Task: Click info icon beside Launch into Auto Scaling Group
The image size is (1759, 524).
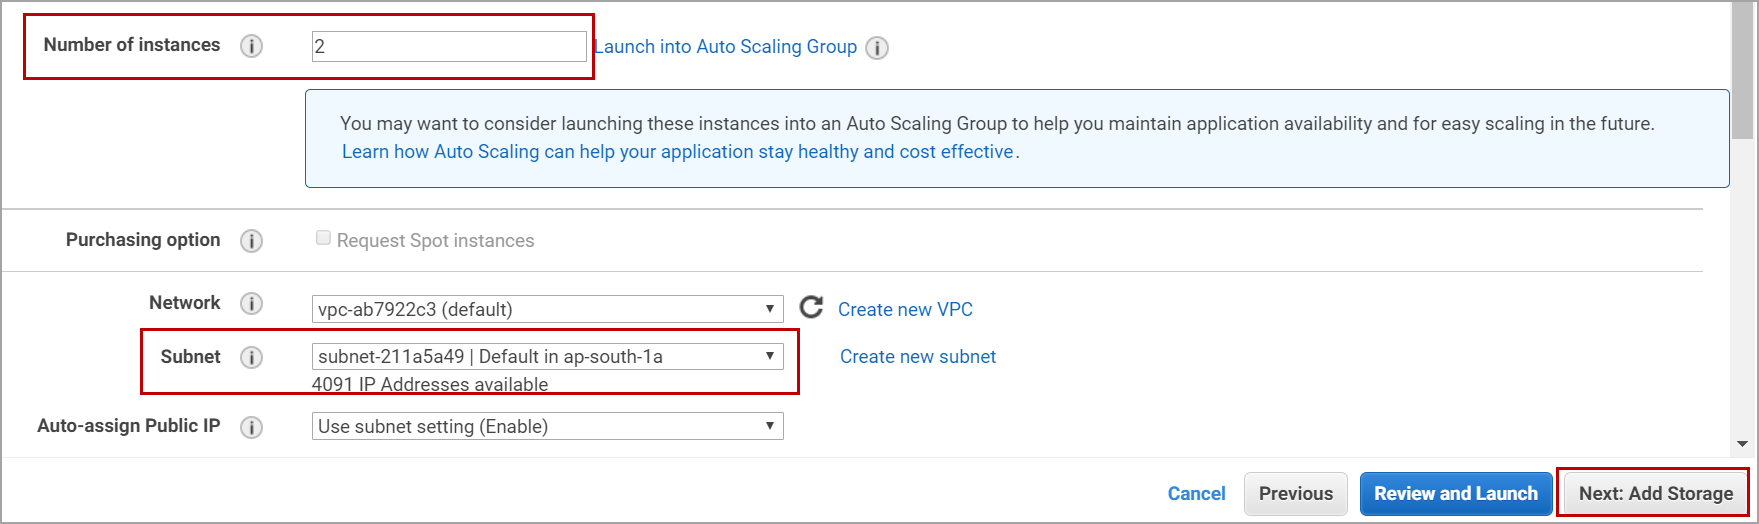Action: click(x=877, y=48)
